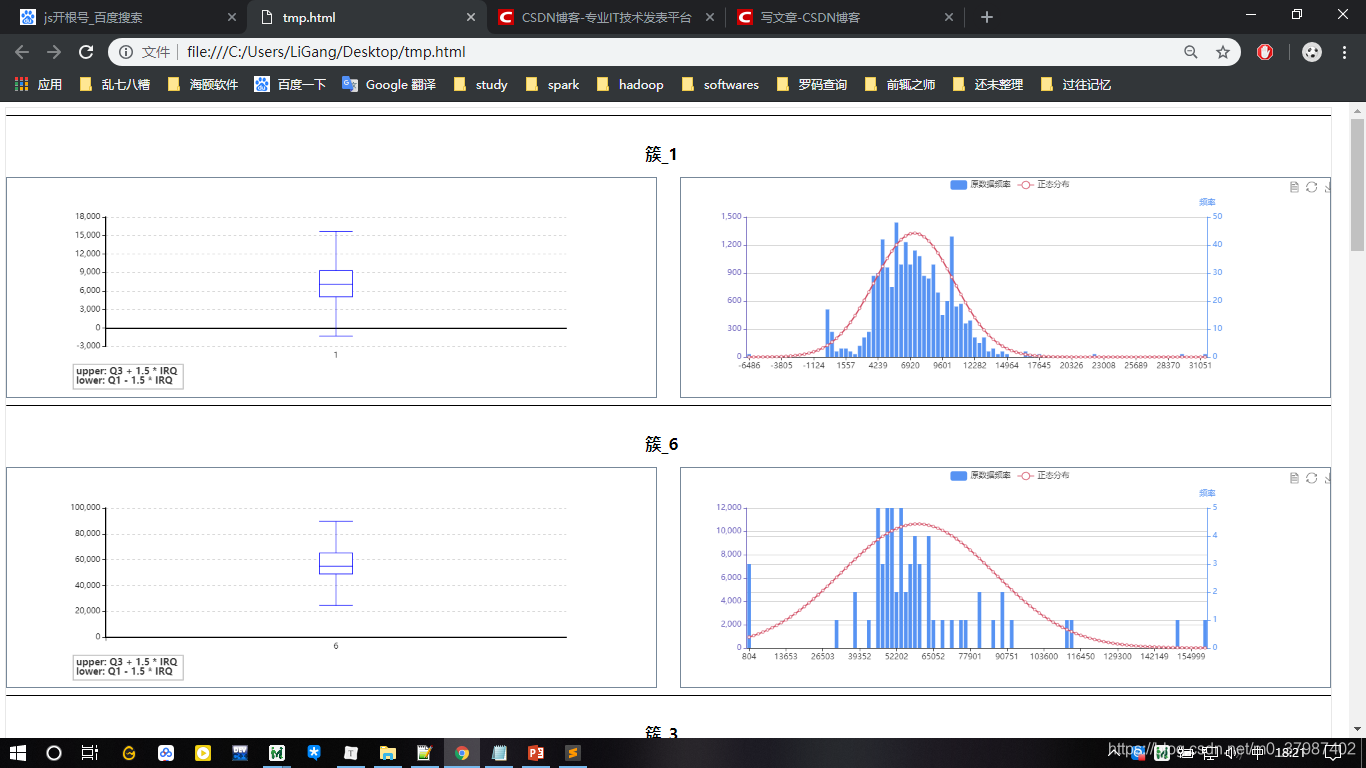Close the 写文章-CSDN博客 tab
The image size is (1366, 768).
[949, 17]
